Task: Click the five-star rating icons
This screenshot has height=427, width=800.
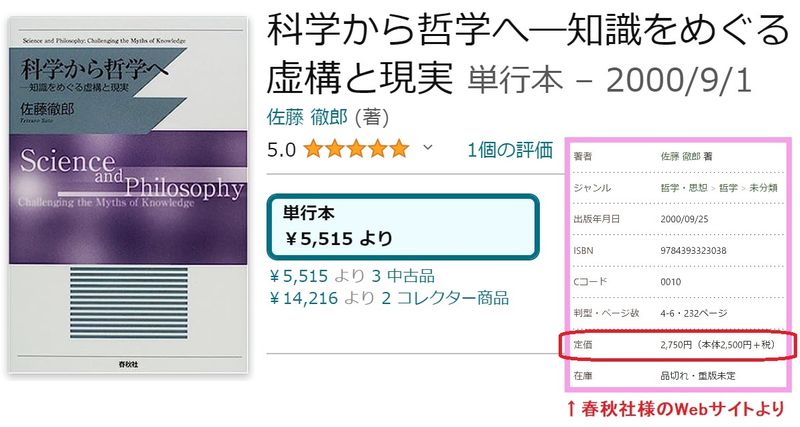Action: coord(356,149)
